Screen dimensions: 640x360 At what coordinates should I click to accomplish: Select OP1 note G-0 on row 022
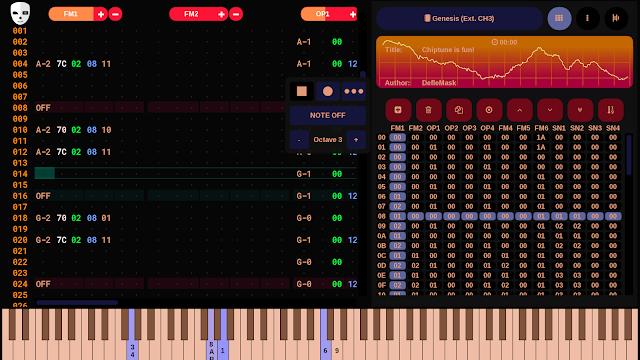coord(304,262)
